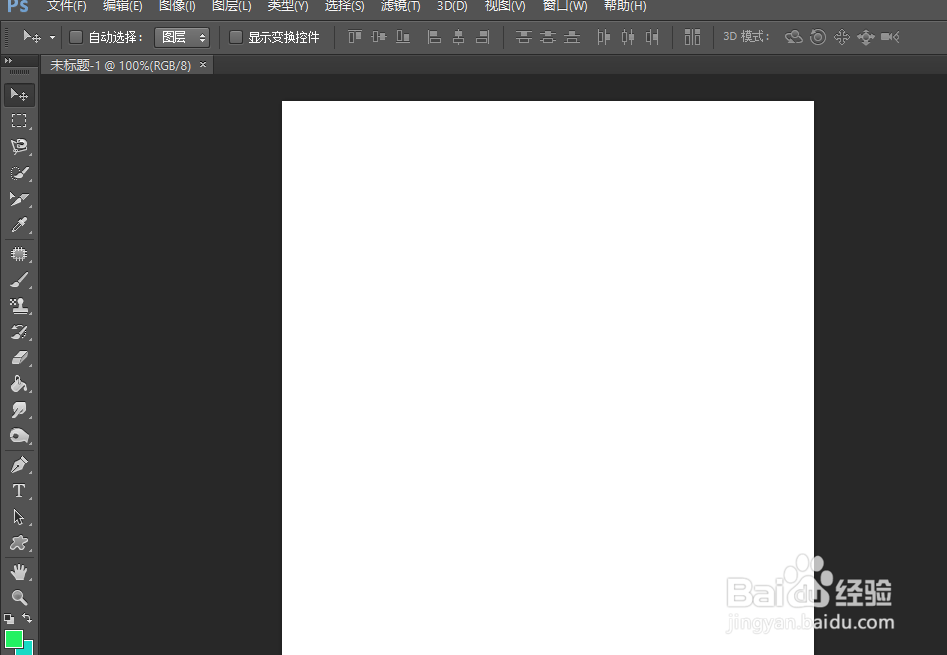Viewport: 947px width, 655px height.
Task: Open the 文件(F) menu
Action: coord(66,6)
